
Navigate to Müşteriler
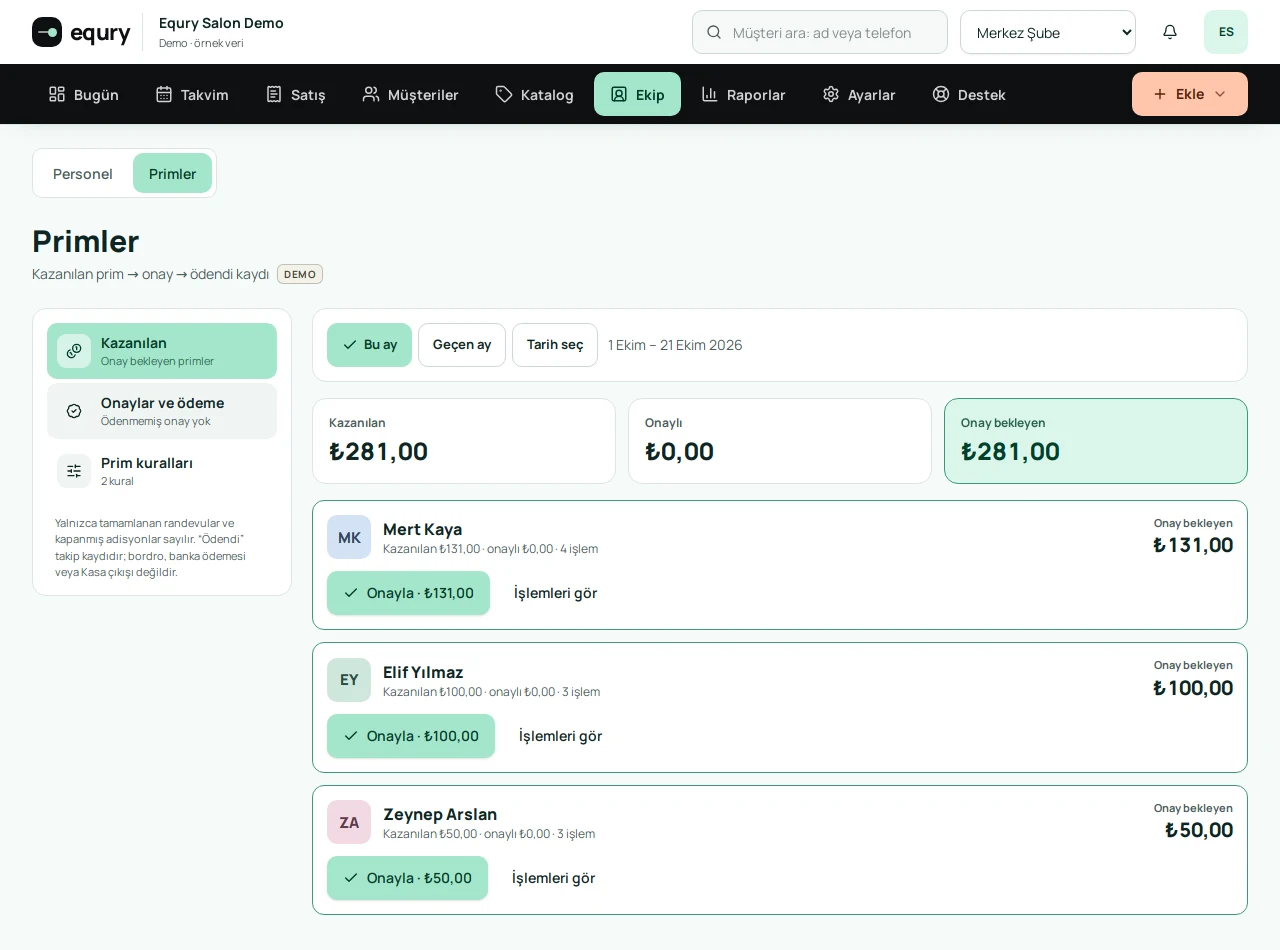coord(410,94)
